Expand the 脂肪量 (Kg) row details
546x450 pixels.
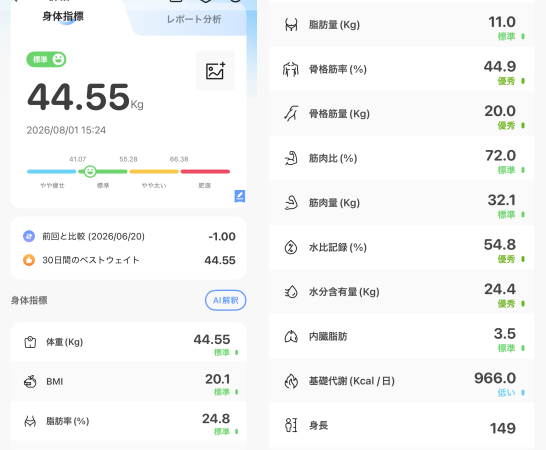(401, 25)
